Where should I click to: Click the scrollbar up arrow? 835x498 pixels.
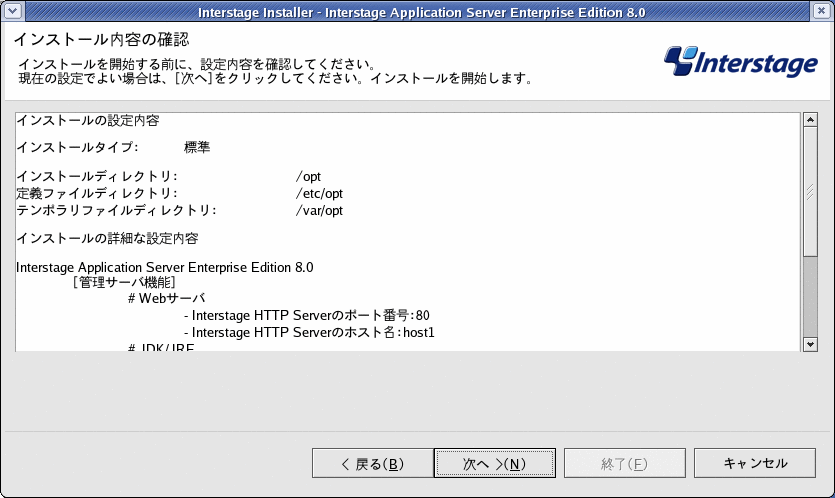(810, 120)
